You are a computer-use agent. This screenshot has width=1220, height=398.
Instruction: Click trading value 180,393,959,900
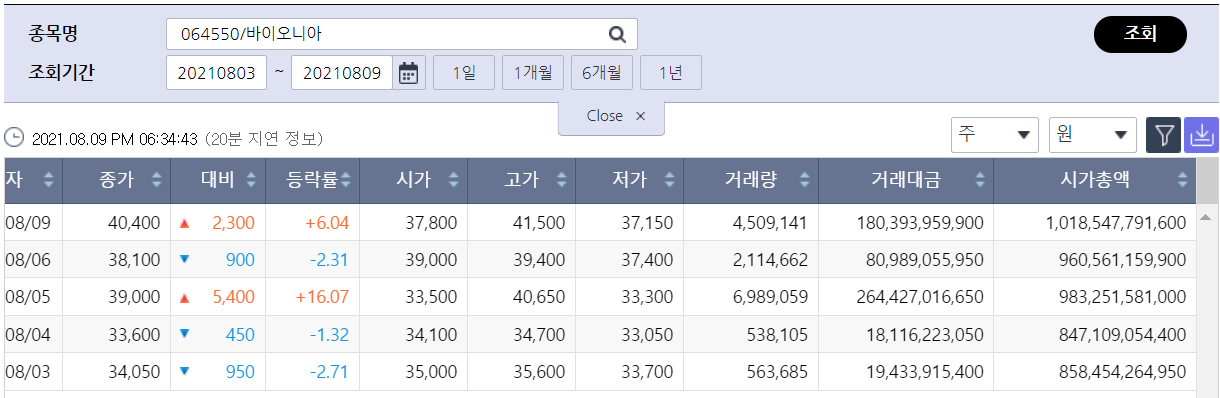pyautogui.click(x=920, y=222)
